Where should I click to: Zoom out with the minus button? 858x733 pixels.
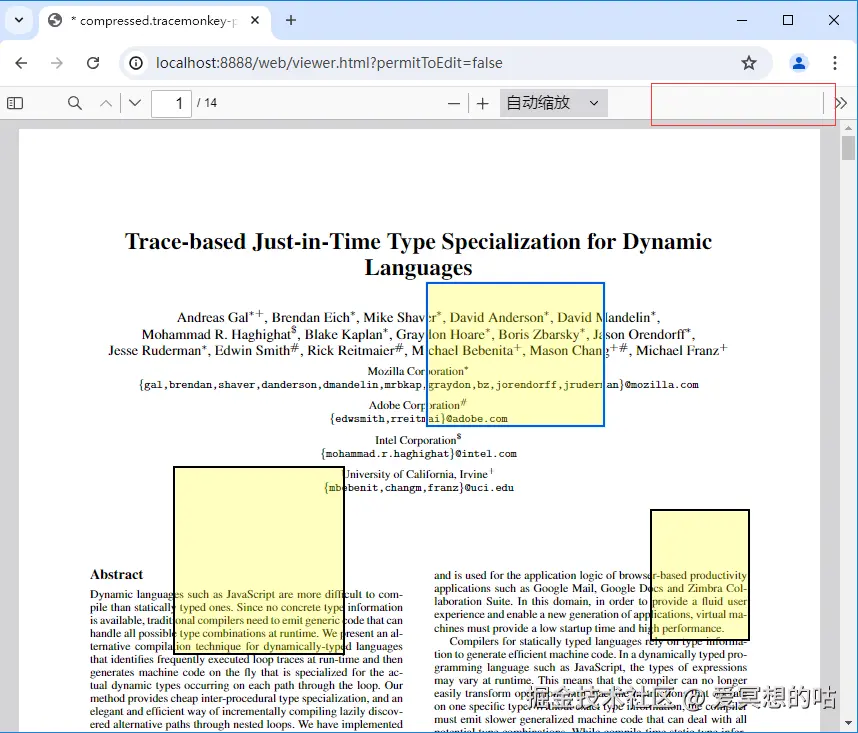454,103
